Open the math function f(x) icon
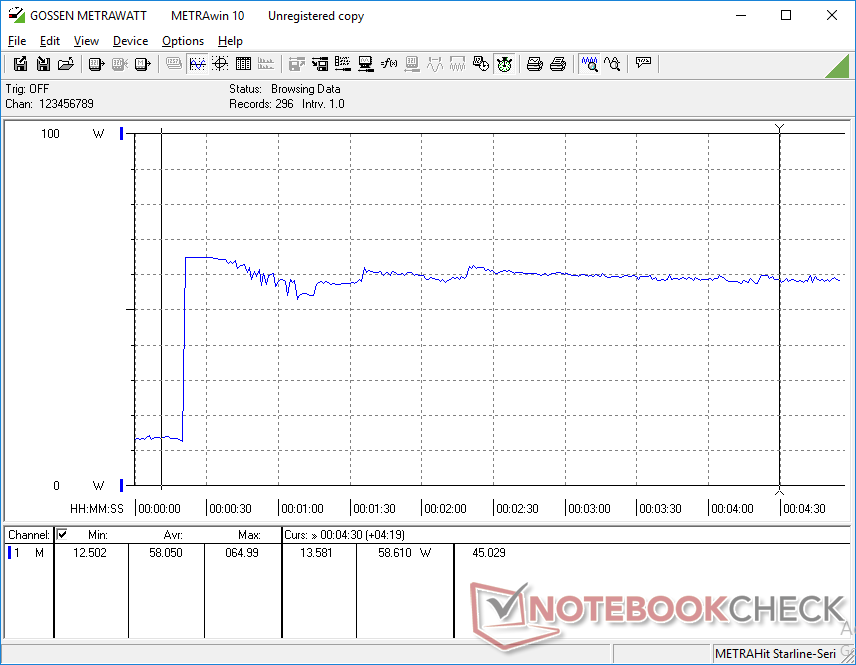856x665 pixels. coord(389,64)
